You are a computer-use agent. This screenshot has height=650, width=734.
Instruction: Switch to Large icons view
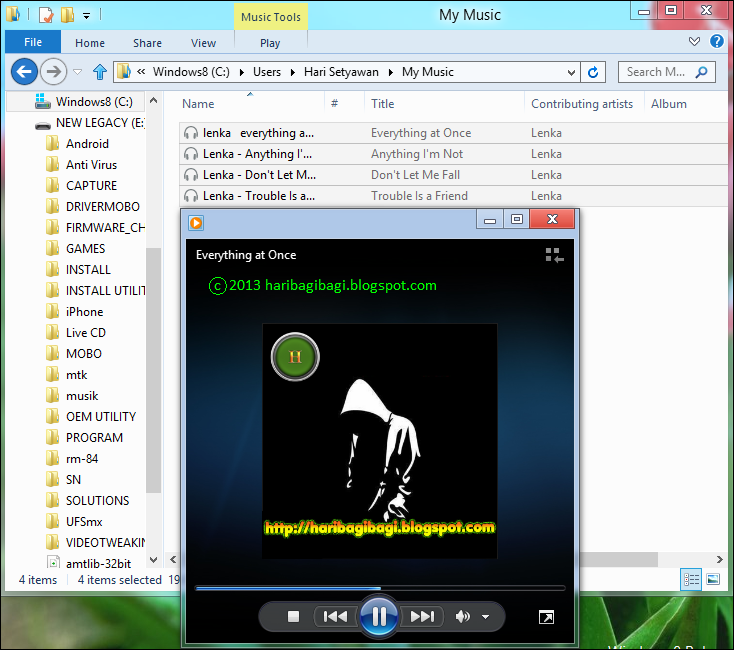(x=713, y=579)
